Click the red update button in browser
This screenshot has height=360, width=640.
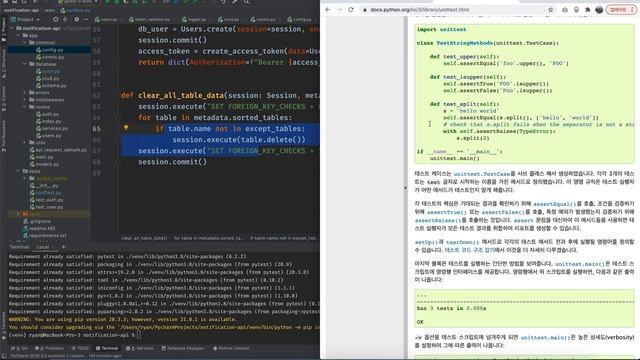pos(621,9)
